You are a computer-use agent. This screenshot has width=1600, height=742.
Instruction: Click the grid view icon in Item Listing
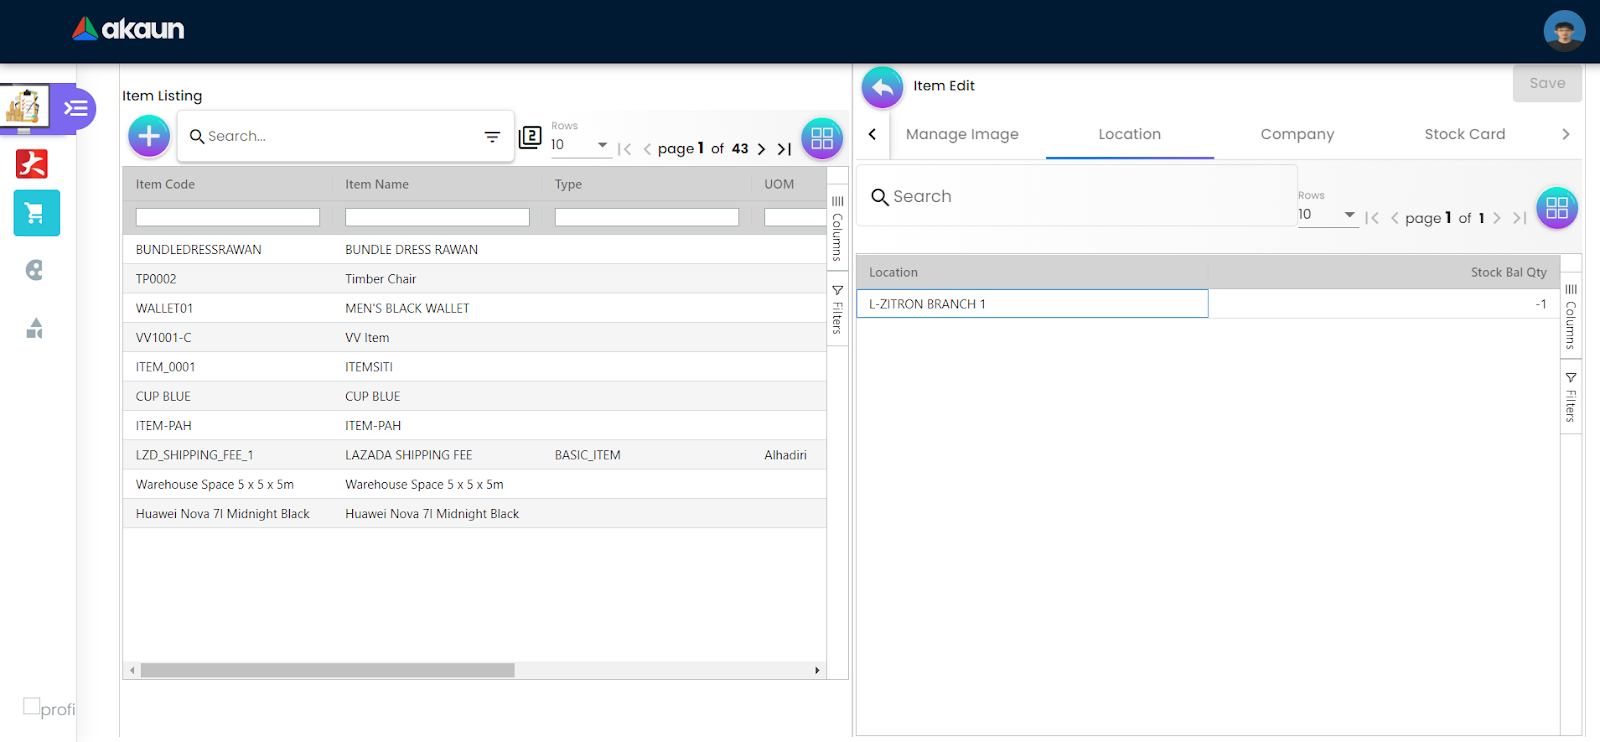pyautogui.click(x=822, y=138)
